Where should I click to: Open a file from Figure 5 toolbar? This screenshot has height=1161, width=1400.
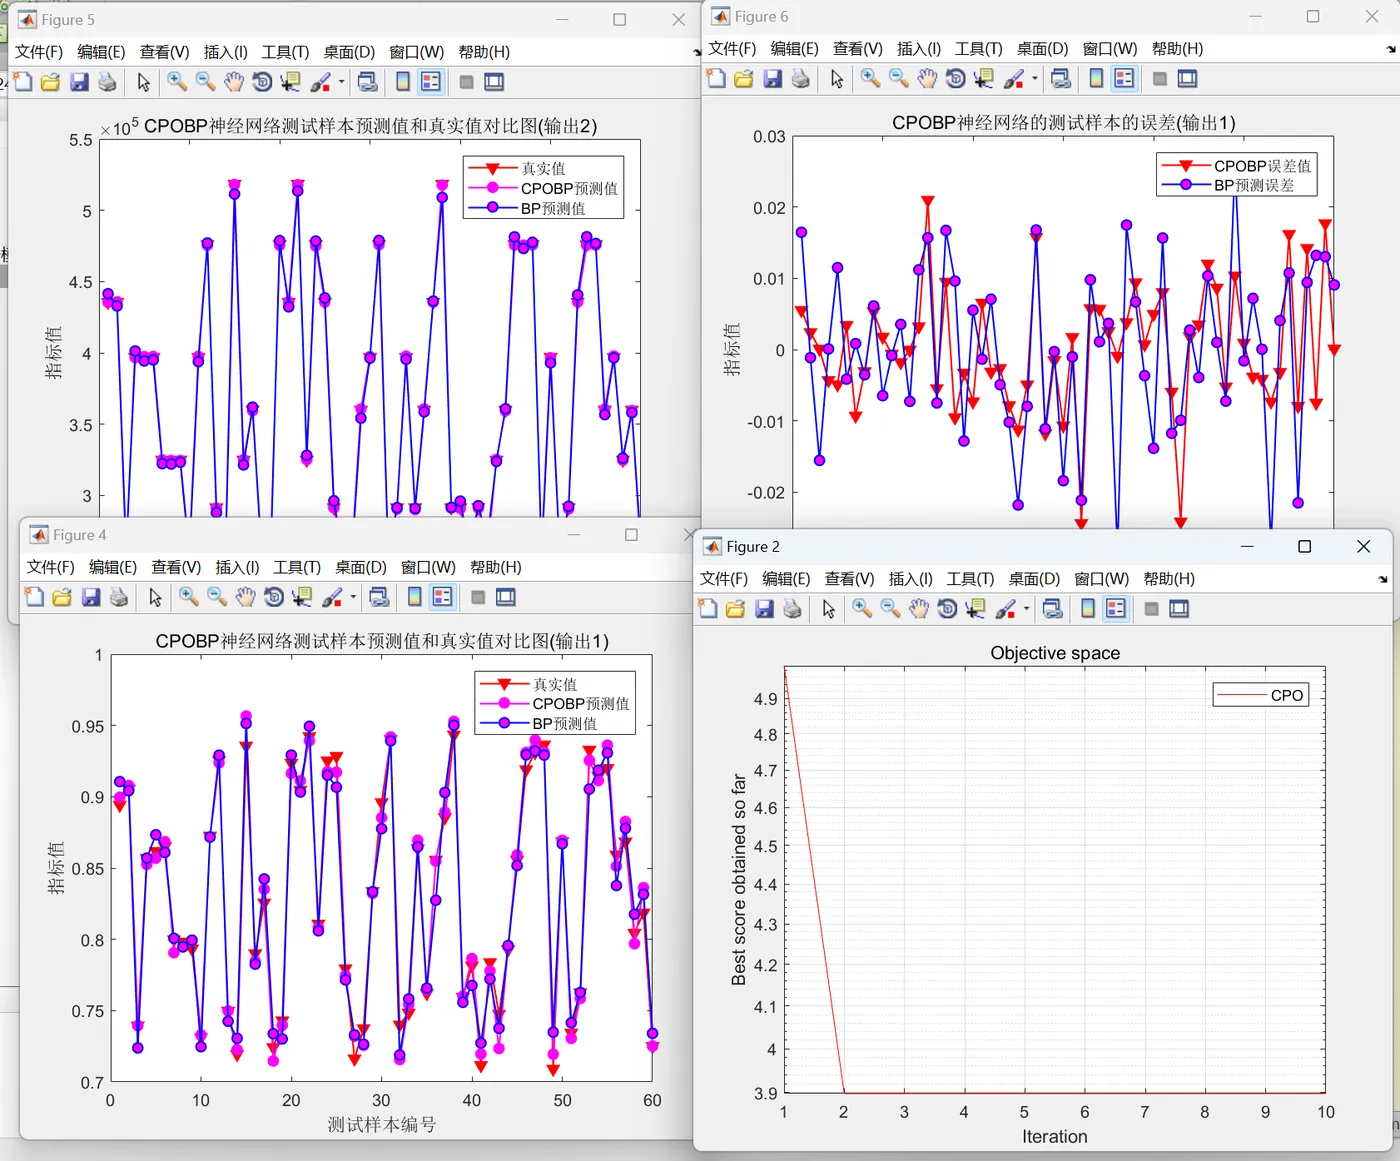coord(50,82)
